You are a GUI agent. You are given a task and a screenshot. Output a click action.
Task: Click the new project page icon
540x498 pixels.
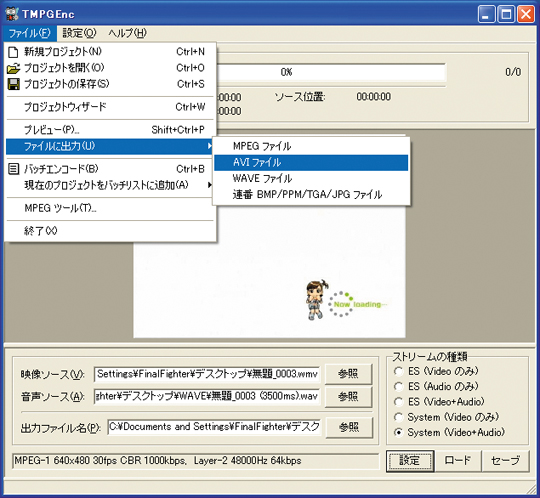coord(13,52)
